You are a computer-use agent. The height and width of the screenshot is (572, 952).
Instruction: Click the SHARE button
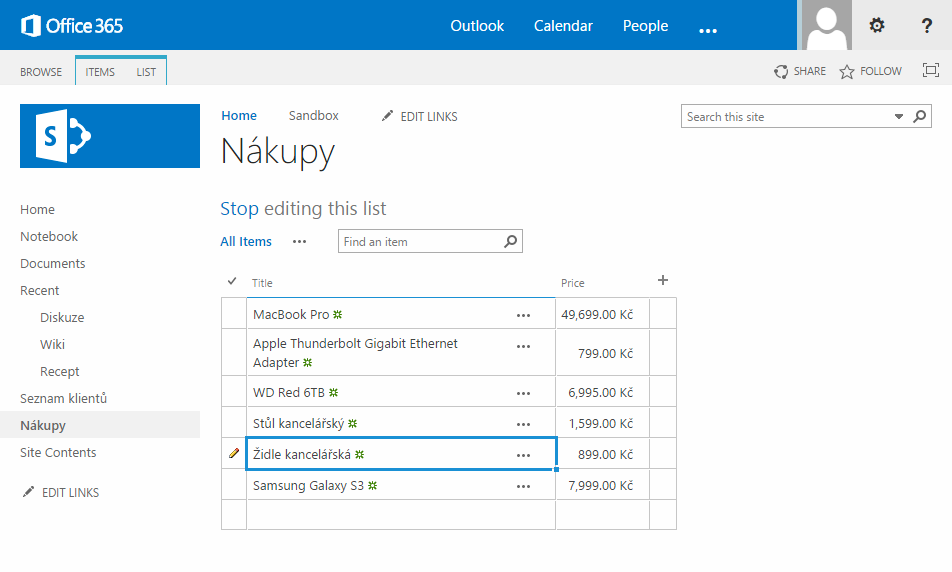coord(800,71)
